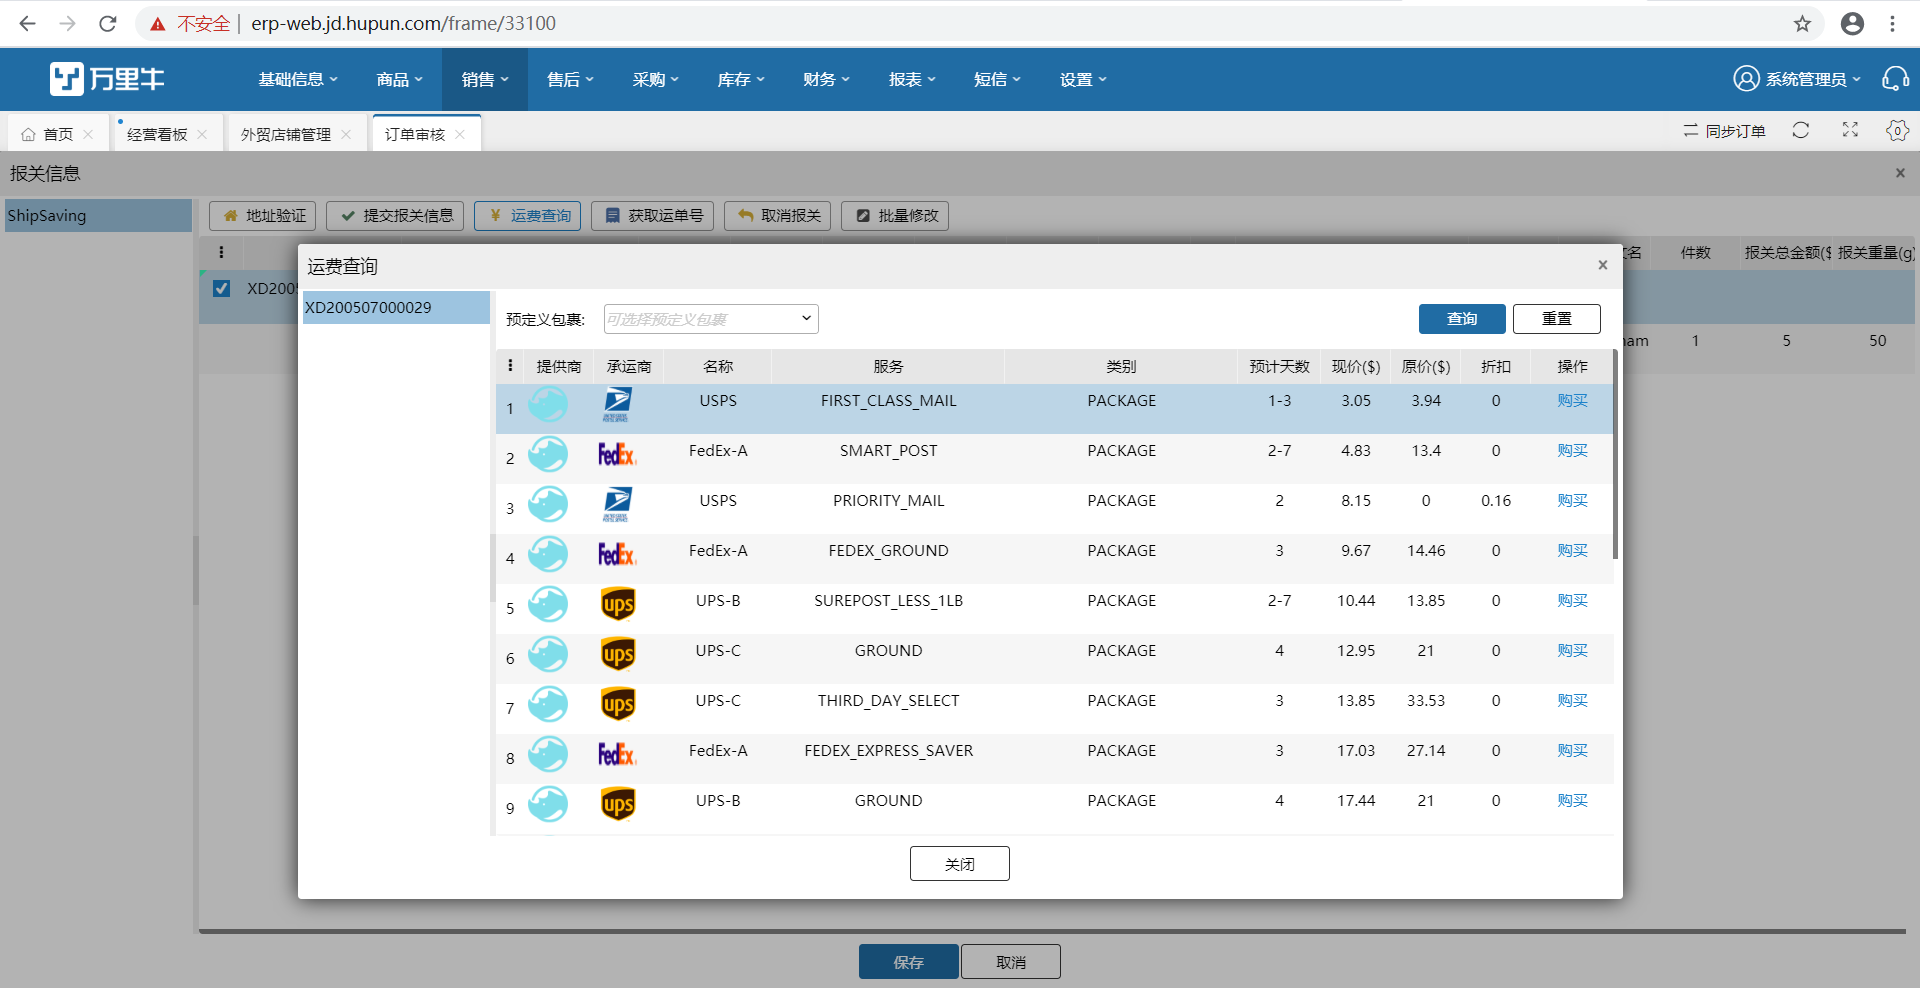This screenshot has height=988, width=1920.
Task: Switch to the 首页 tab
Action: (57, 134)
